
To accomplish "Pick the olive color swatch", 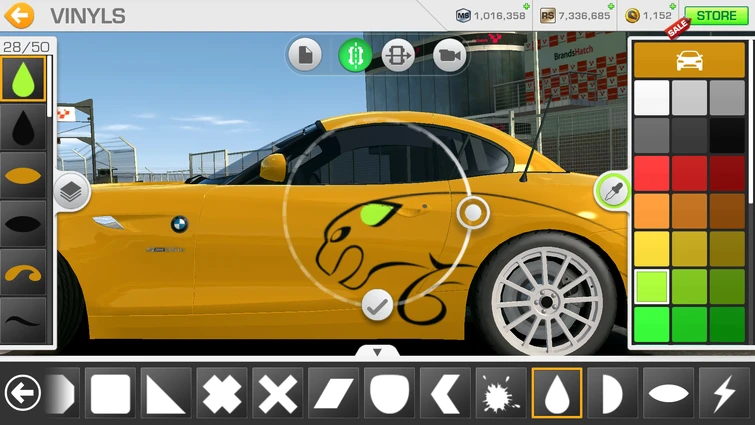I will click(x=727, y=249).
